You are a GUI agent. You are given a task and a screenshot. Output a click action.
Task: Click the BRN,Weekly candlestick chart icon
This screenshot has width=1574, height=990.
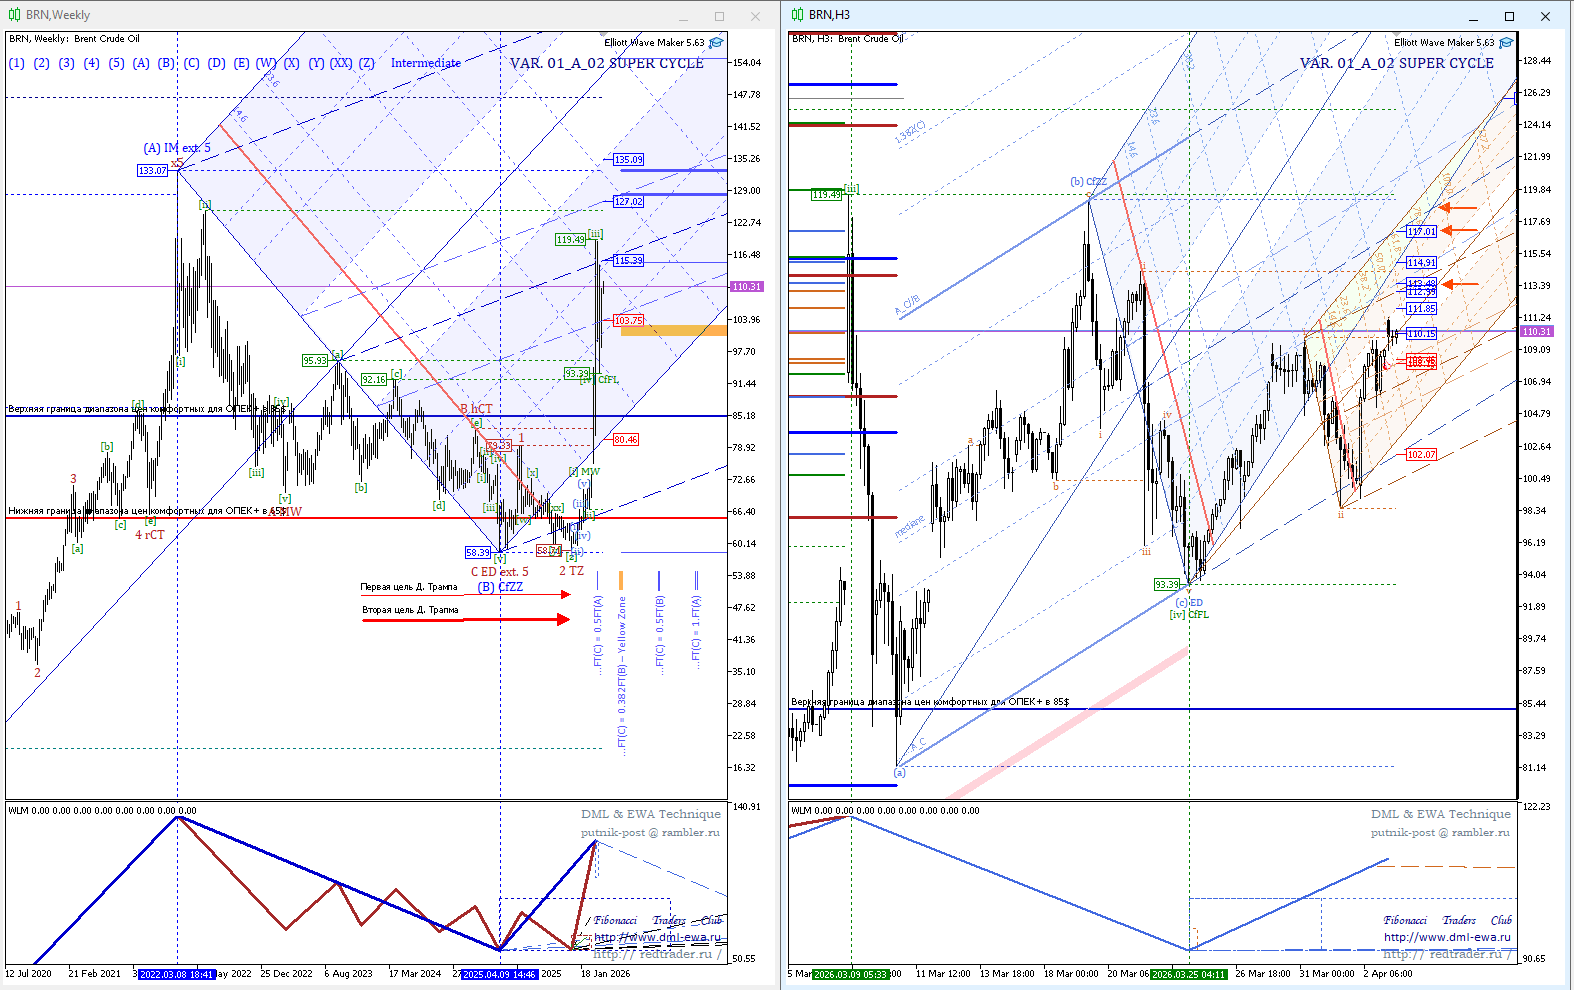click(x=14, y=15)
